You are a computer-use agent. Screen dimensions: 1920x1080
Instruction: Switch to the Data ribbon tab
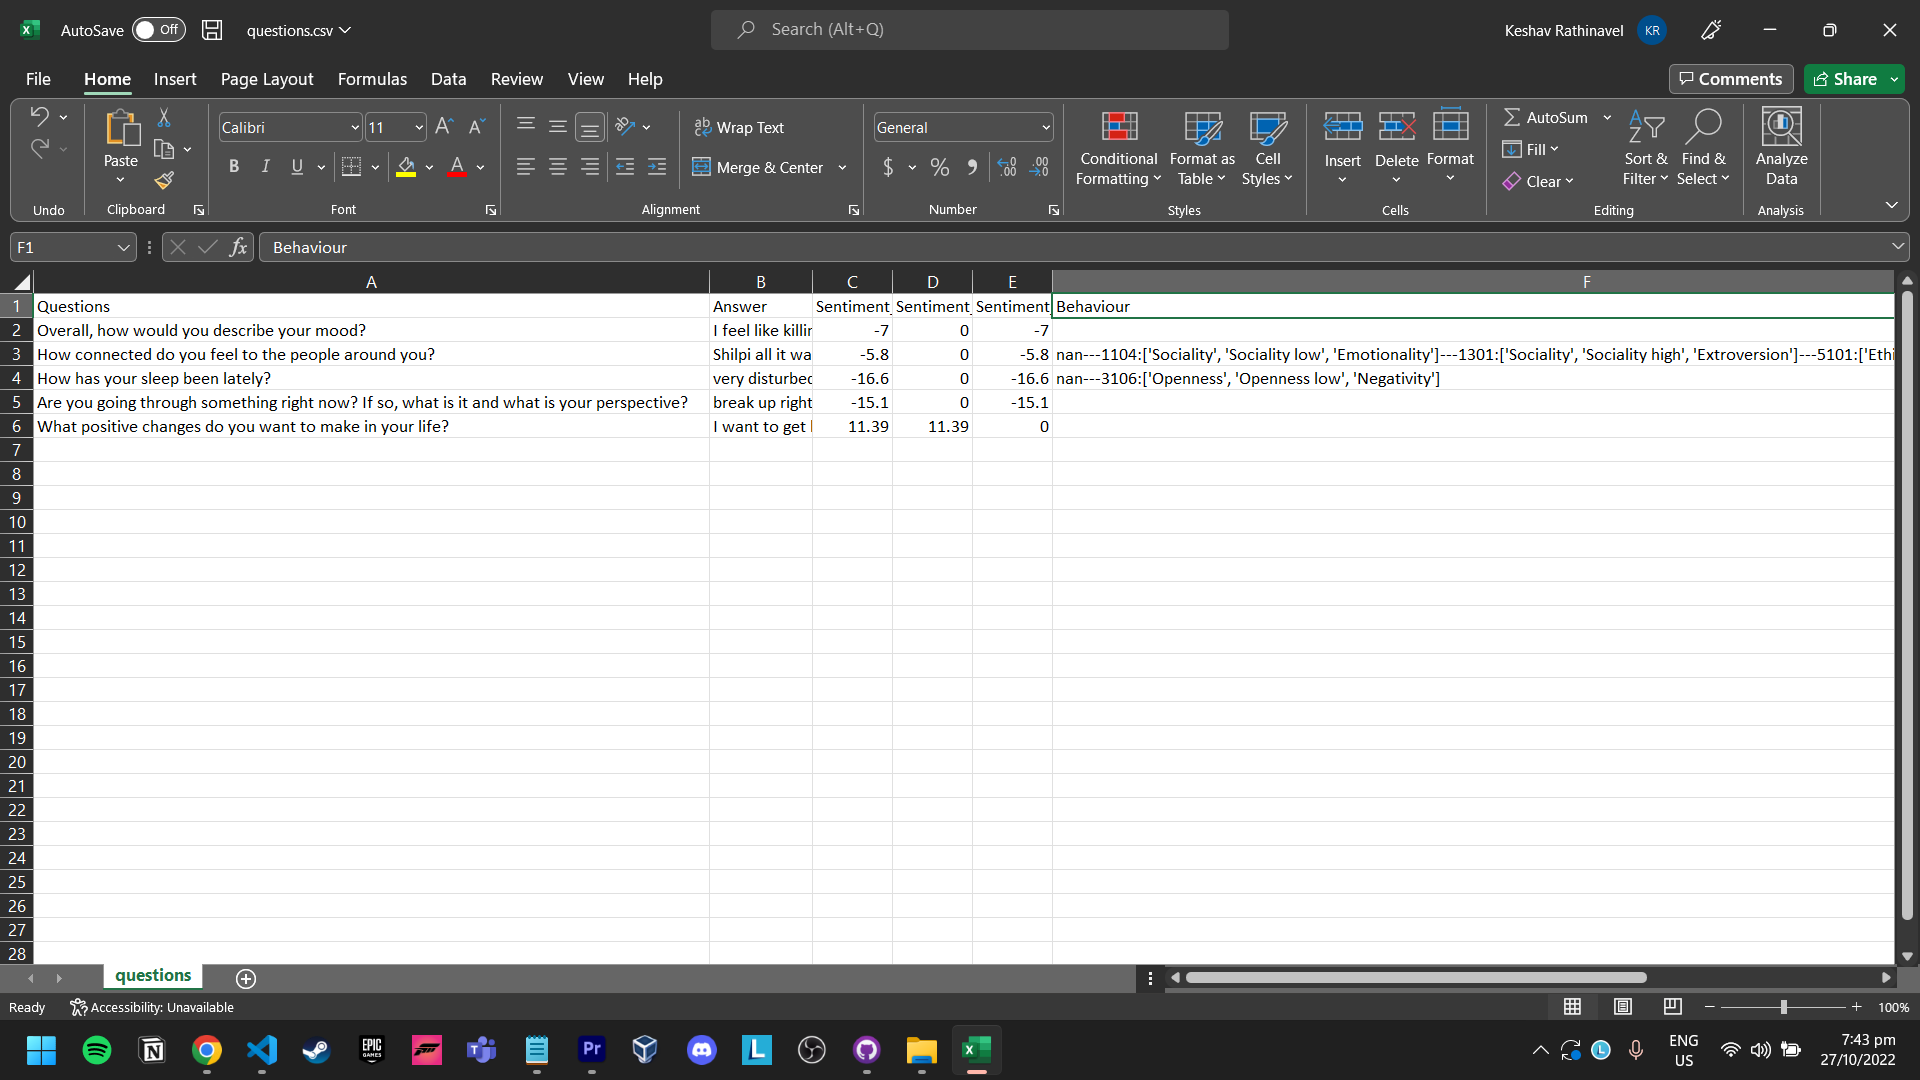pyautogui.click(x=448, y=79)
